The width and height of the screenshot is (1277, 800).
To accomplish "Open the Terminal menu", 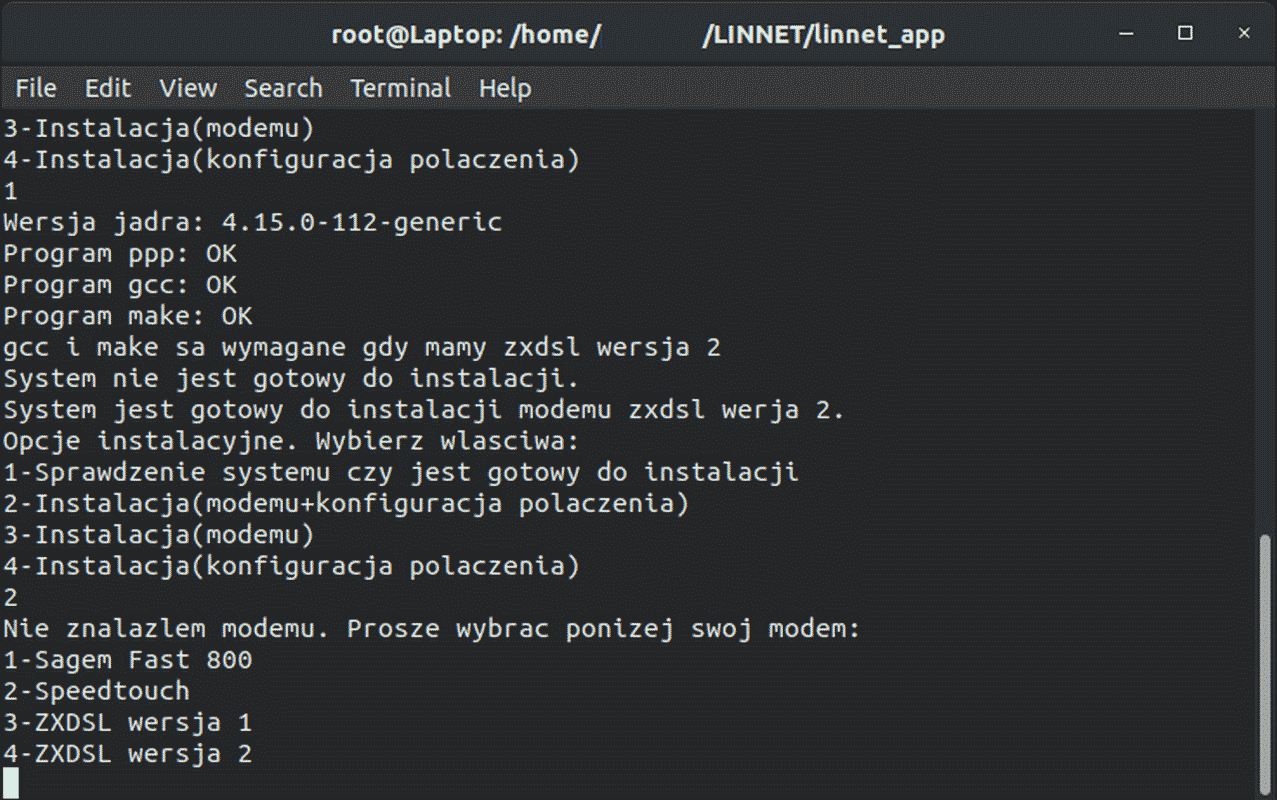I will coord(401,88).
